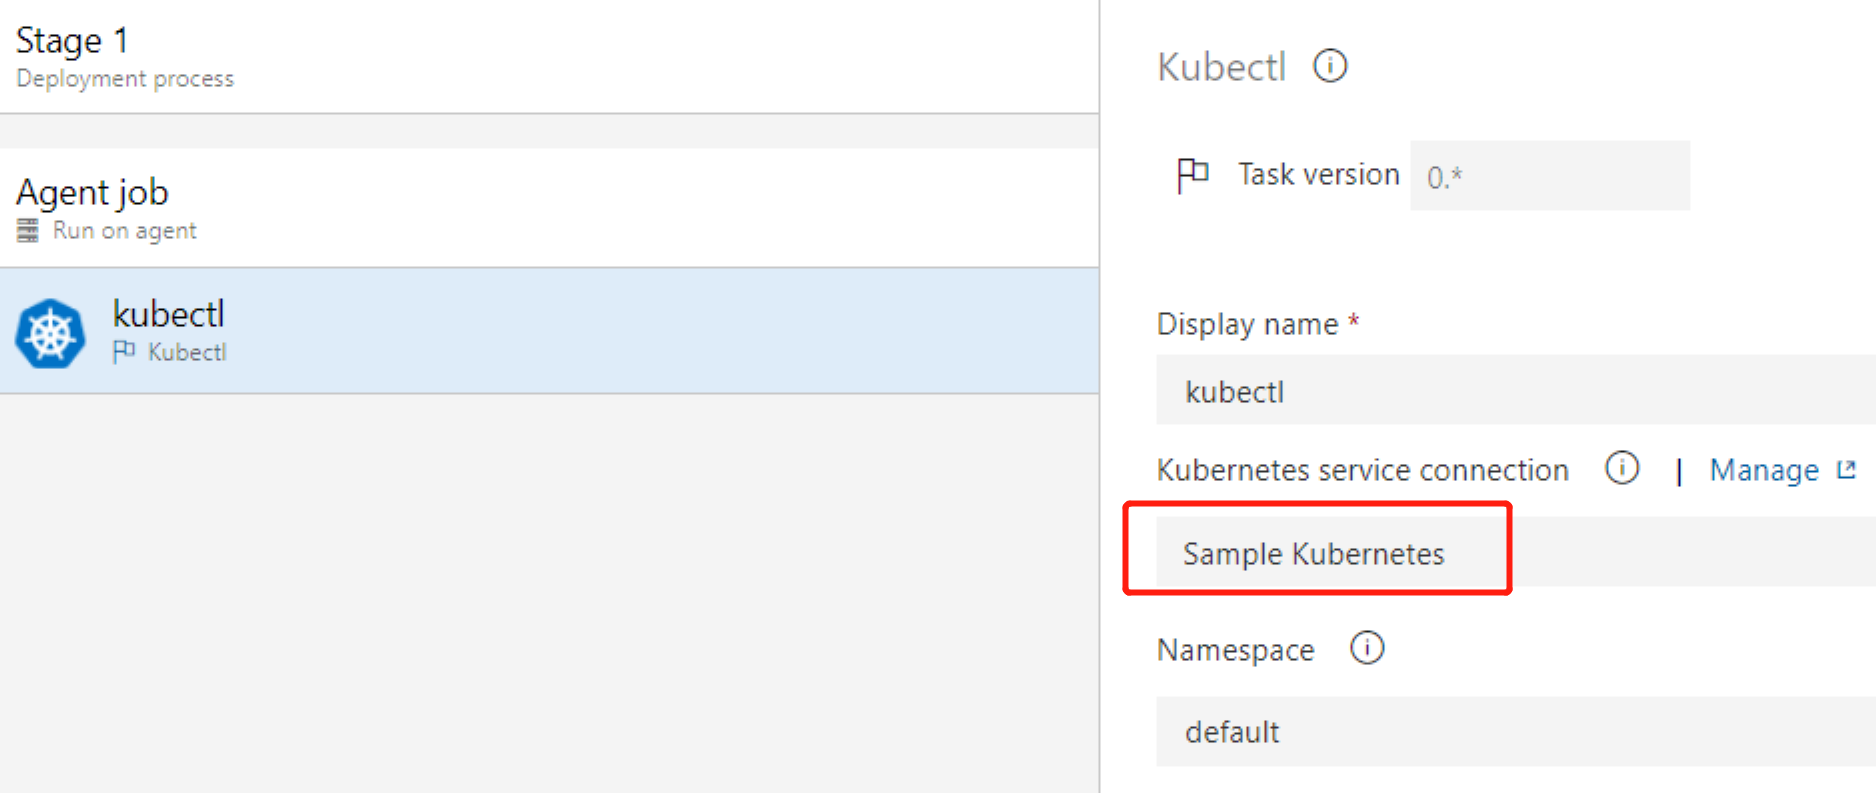Screen dimensions: 1876x793
Task: Click the server icon beside Run on agent
Action: [x=28, y=230]
